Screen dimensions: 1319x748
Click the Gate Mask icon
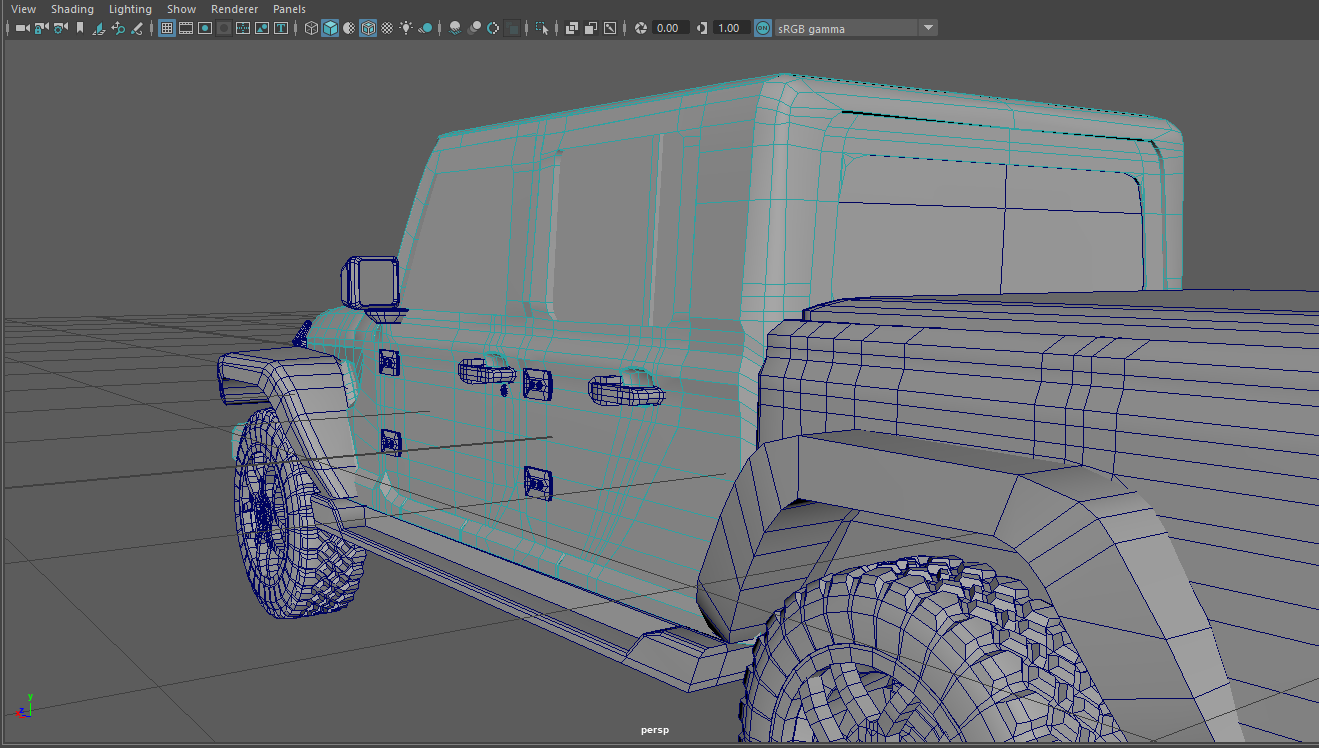click(224, 28)
